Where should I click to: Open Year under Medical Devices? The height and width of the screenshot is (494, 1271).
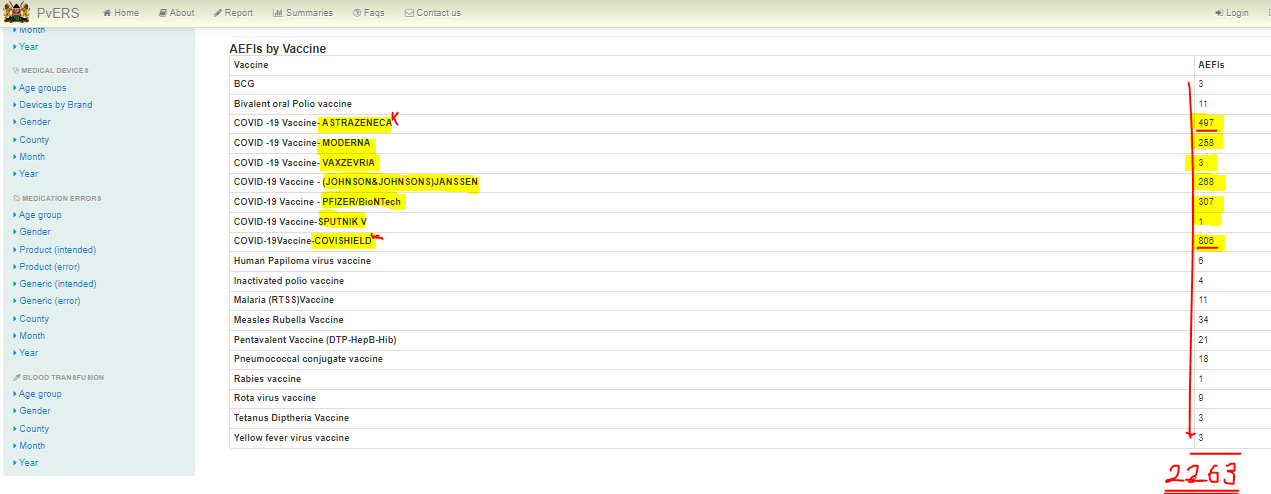[28, 174]
